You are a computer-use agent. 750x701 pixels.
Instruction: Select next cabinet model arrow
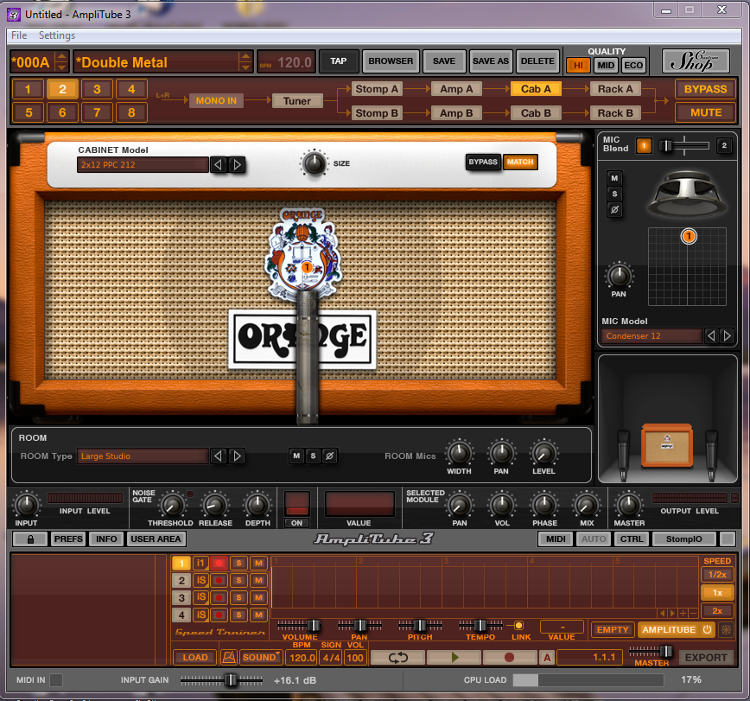237,165
